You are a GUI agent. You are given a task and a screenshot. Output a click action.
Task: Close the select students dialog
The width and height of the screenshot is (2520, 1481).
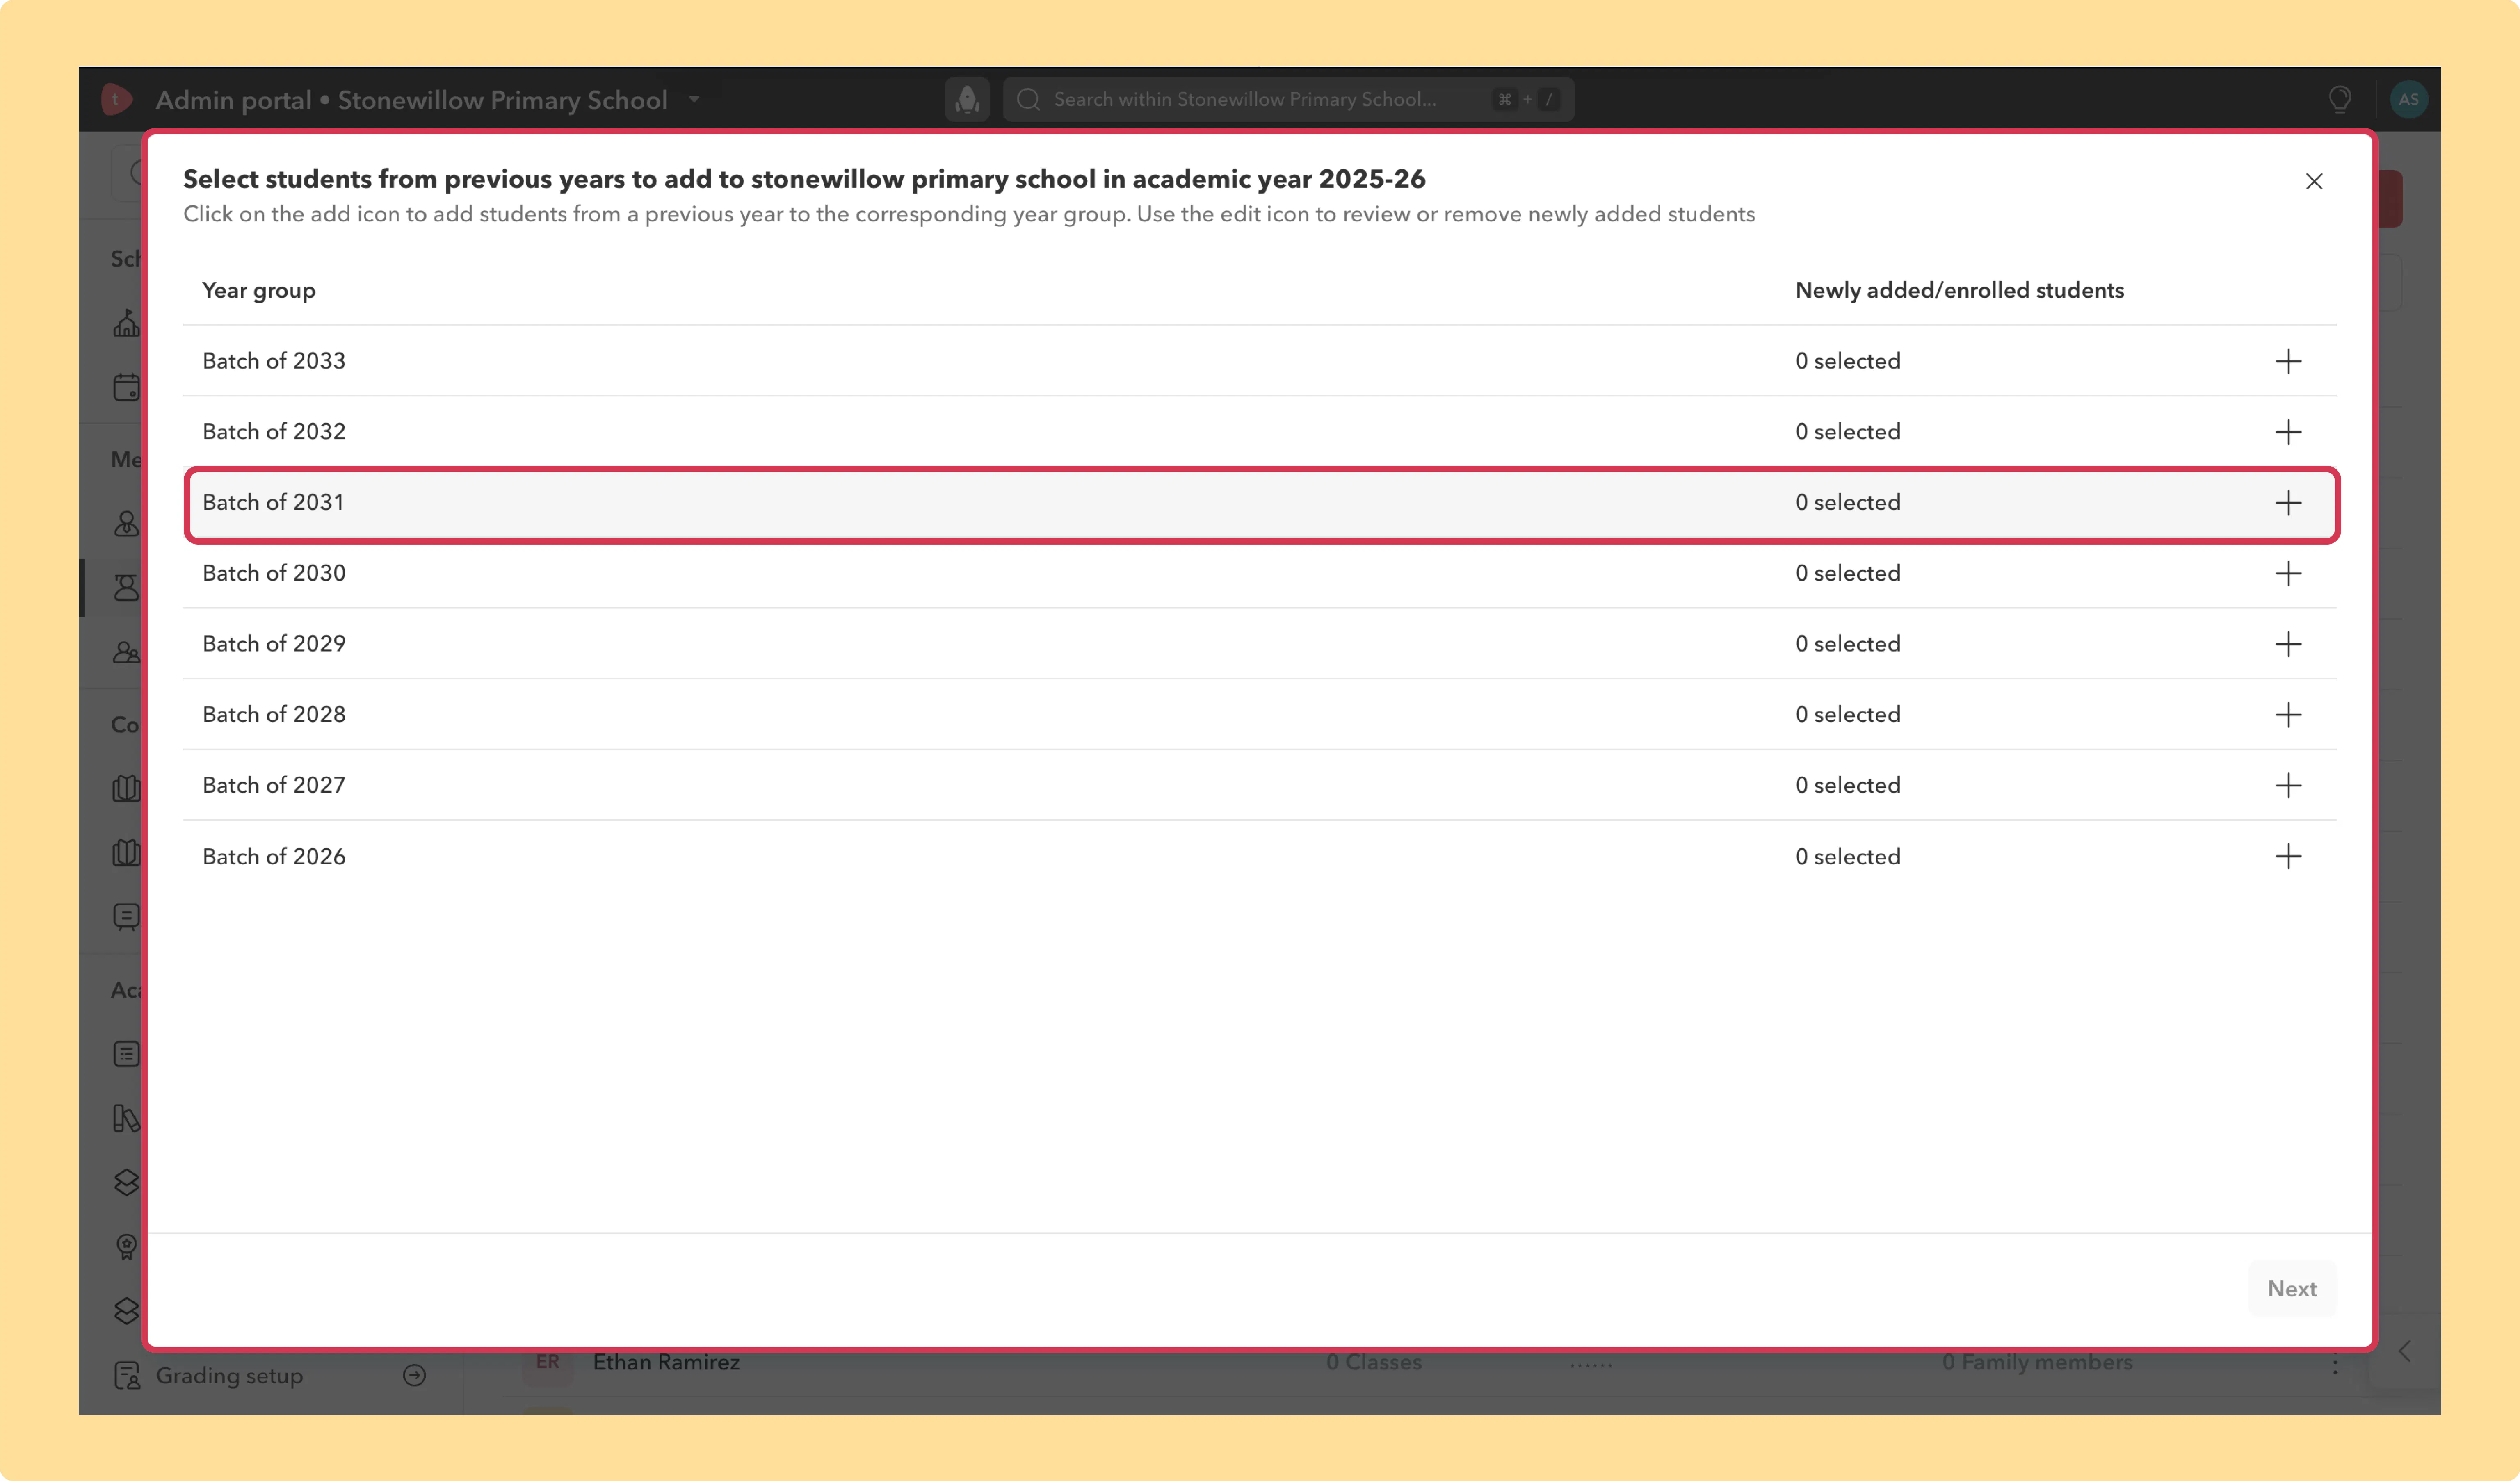click(x=2314, y=181)
